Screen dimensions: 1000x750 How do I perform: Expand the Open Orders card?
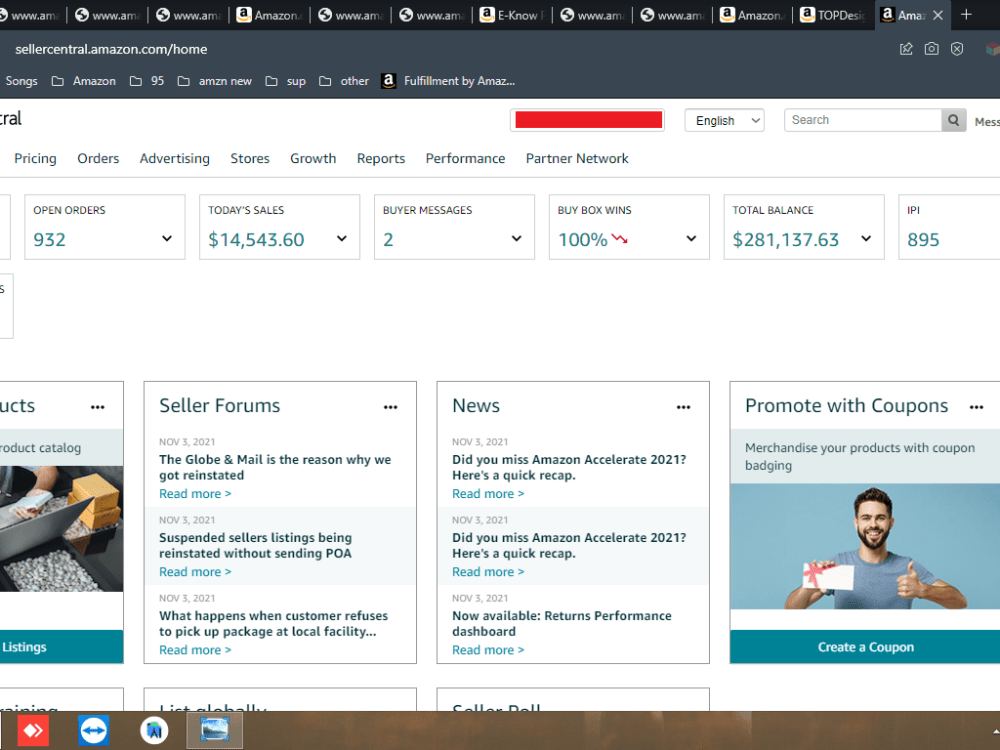[x=167, y=239]
